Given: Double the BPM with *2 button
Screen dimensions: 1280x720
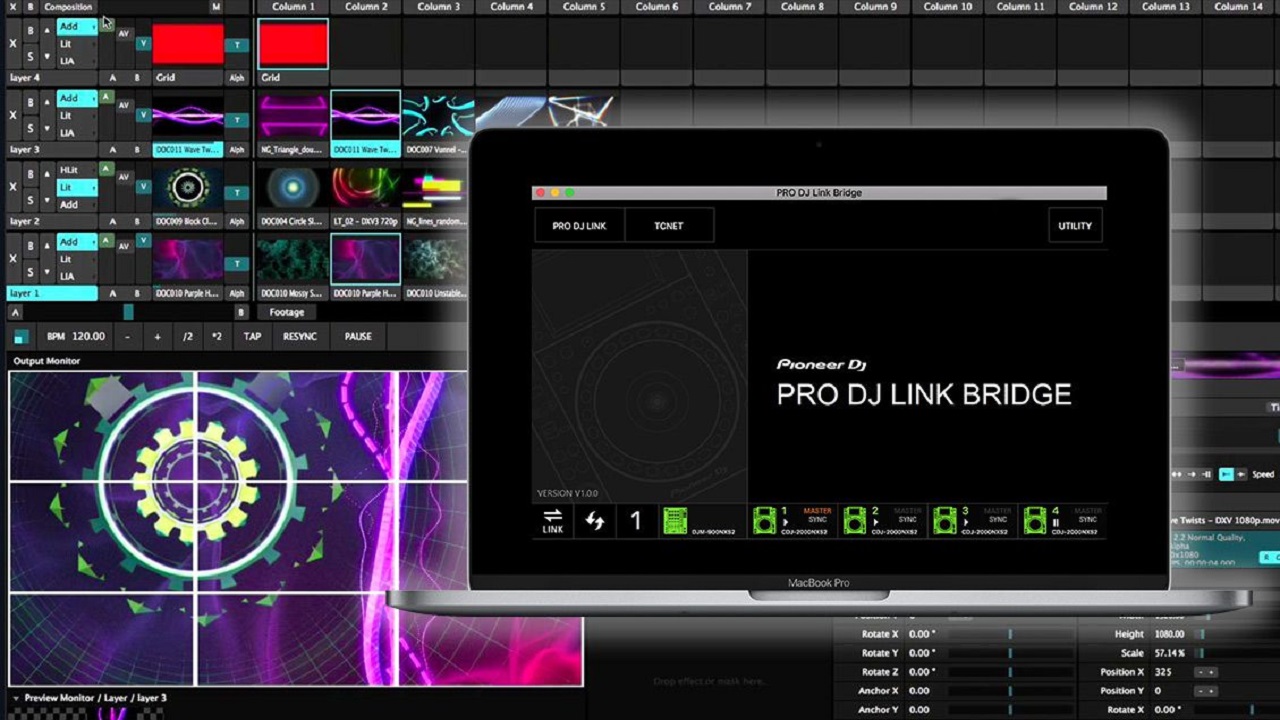Looking at the screenshot, I should point(217,337).
